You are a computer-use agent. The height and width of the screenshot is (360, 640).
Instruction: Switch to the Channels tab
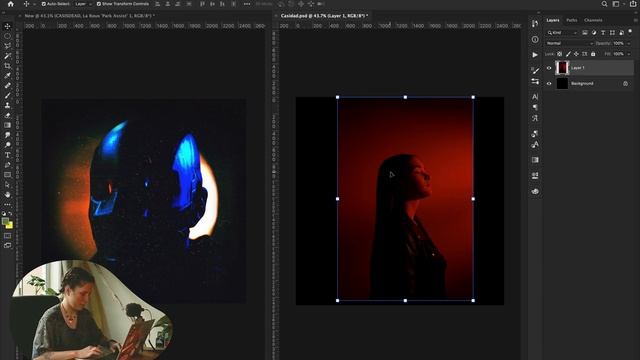point(593,20)
